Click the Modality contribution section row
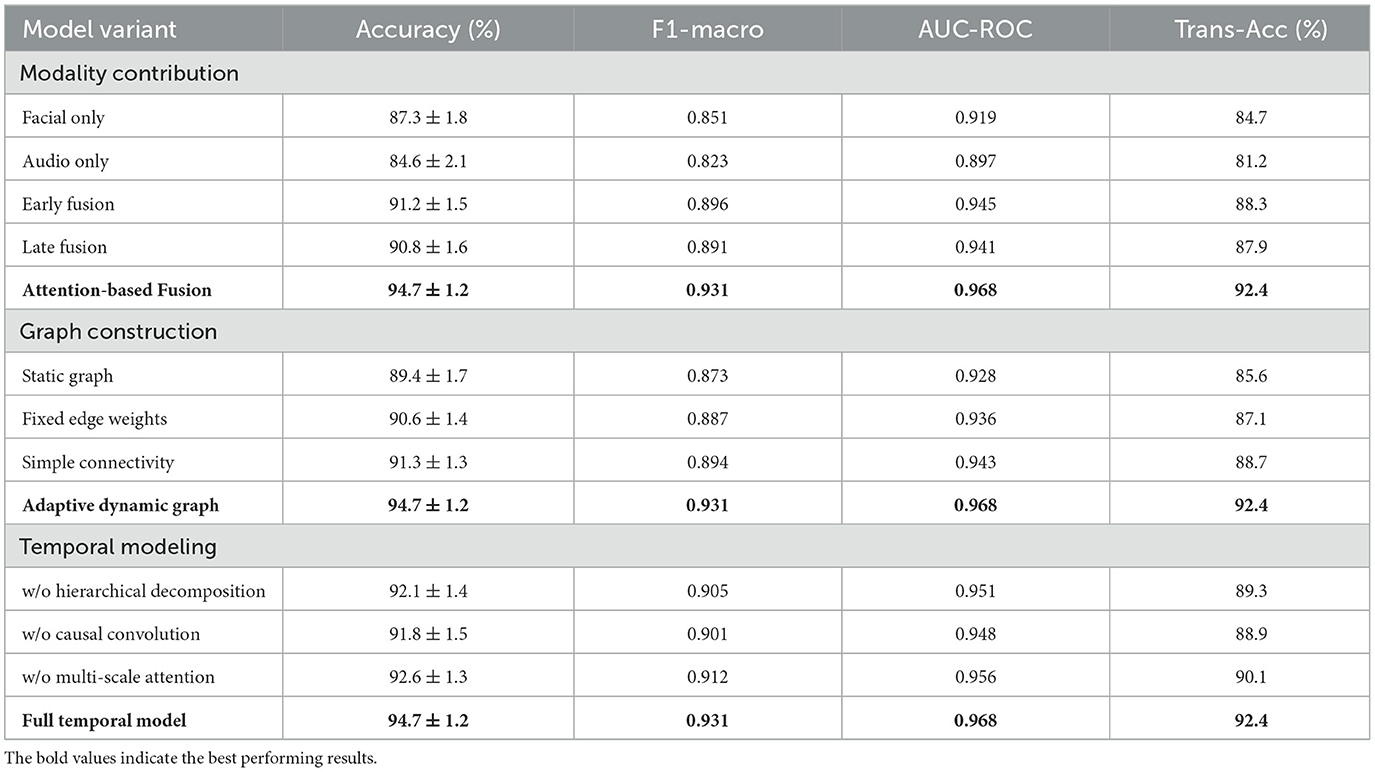Viewport: 1375px width, 772px height. click(x=130, y=74)
